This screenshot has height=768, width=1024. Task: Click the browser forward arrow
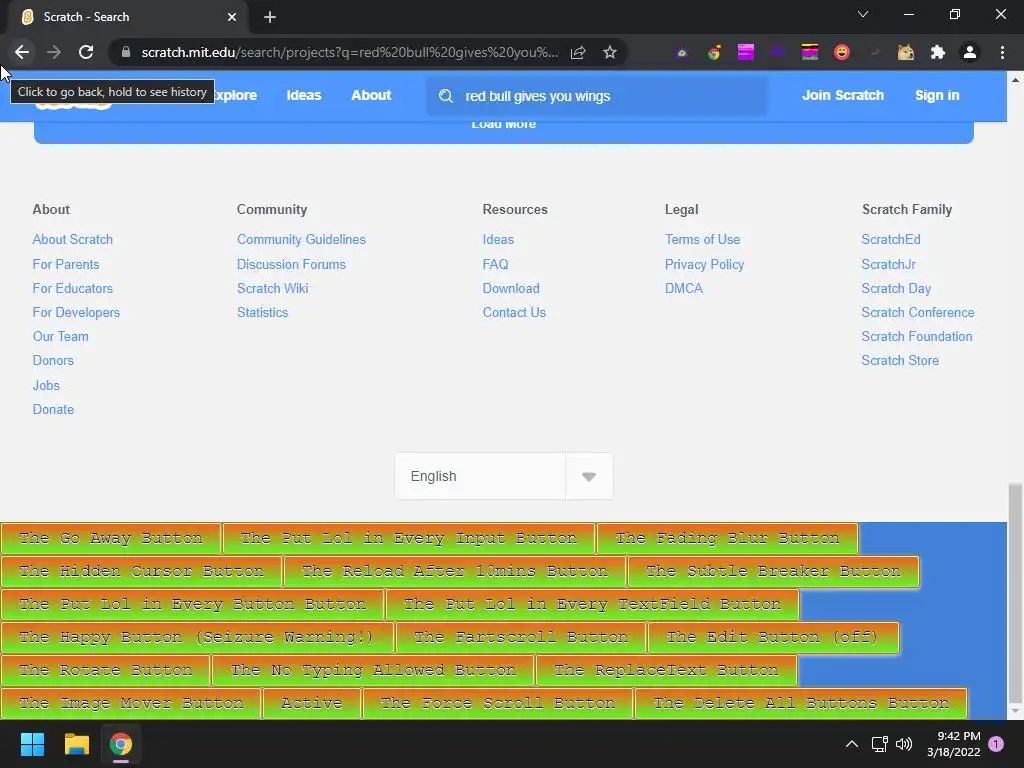(54, 52)
